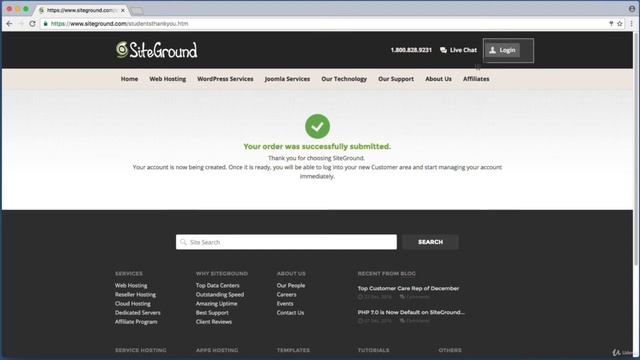The image size is (640, 360).
Task: Open a new browser tab
Action: point(137,11)
